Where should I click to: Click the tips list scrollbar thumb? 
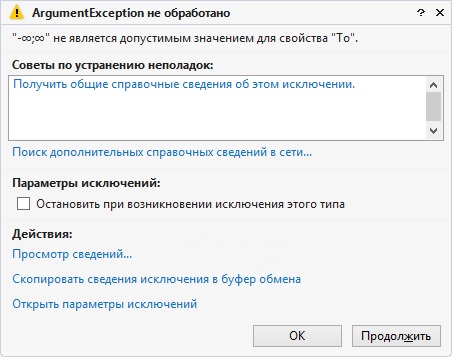coord(433,107)
